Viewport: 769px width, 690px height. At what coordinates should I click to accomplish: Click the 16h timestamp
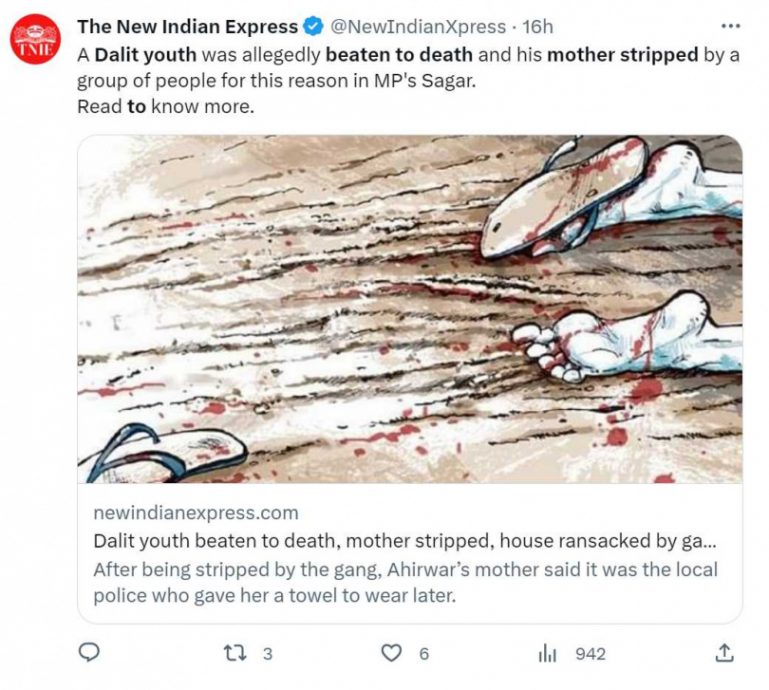click(x=538, y=27)
